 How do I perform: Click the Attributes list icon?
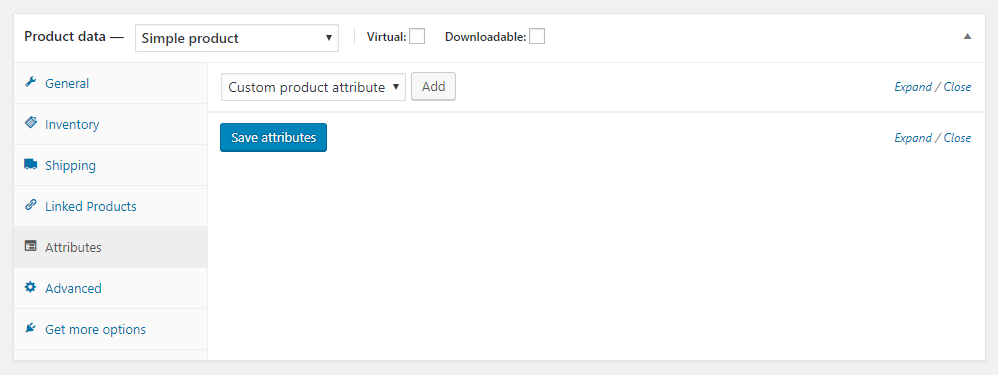[30, 246]
